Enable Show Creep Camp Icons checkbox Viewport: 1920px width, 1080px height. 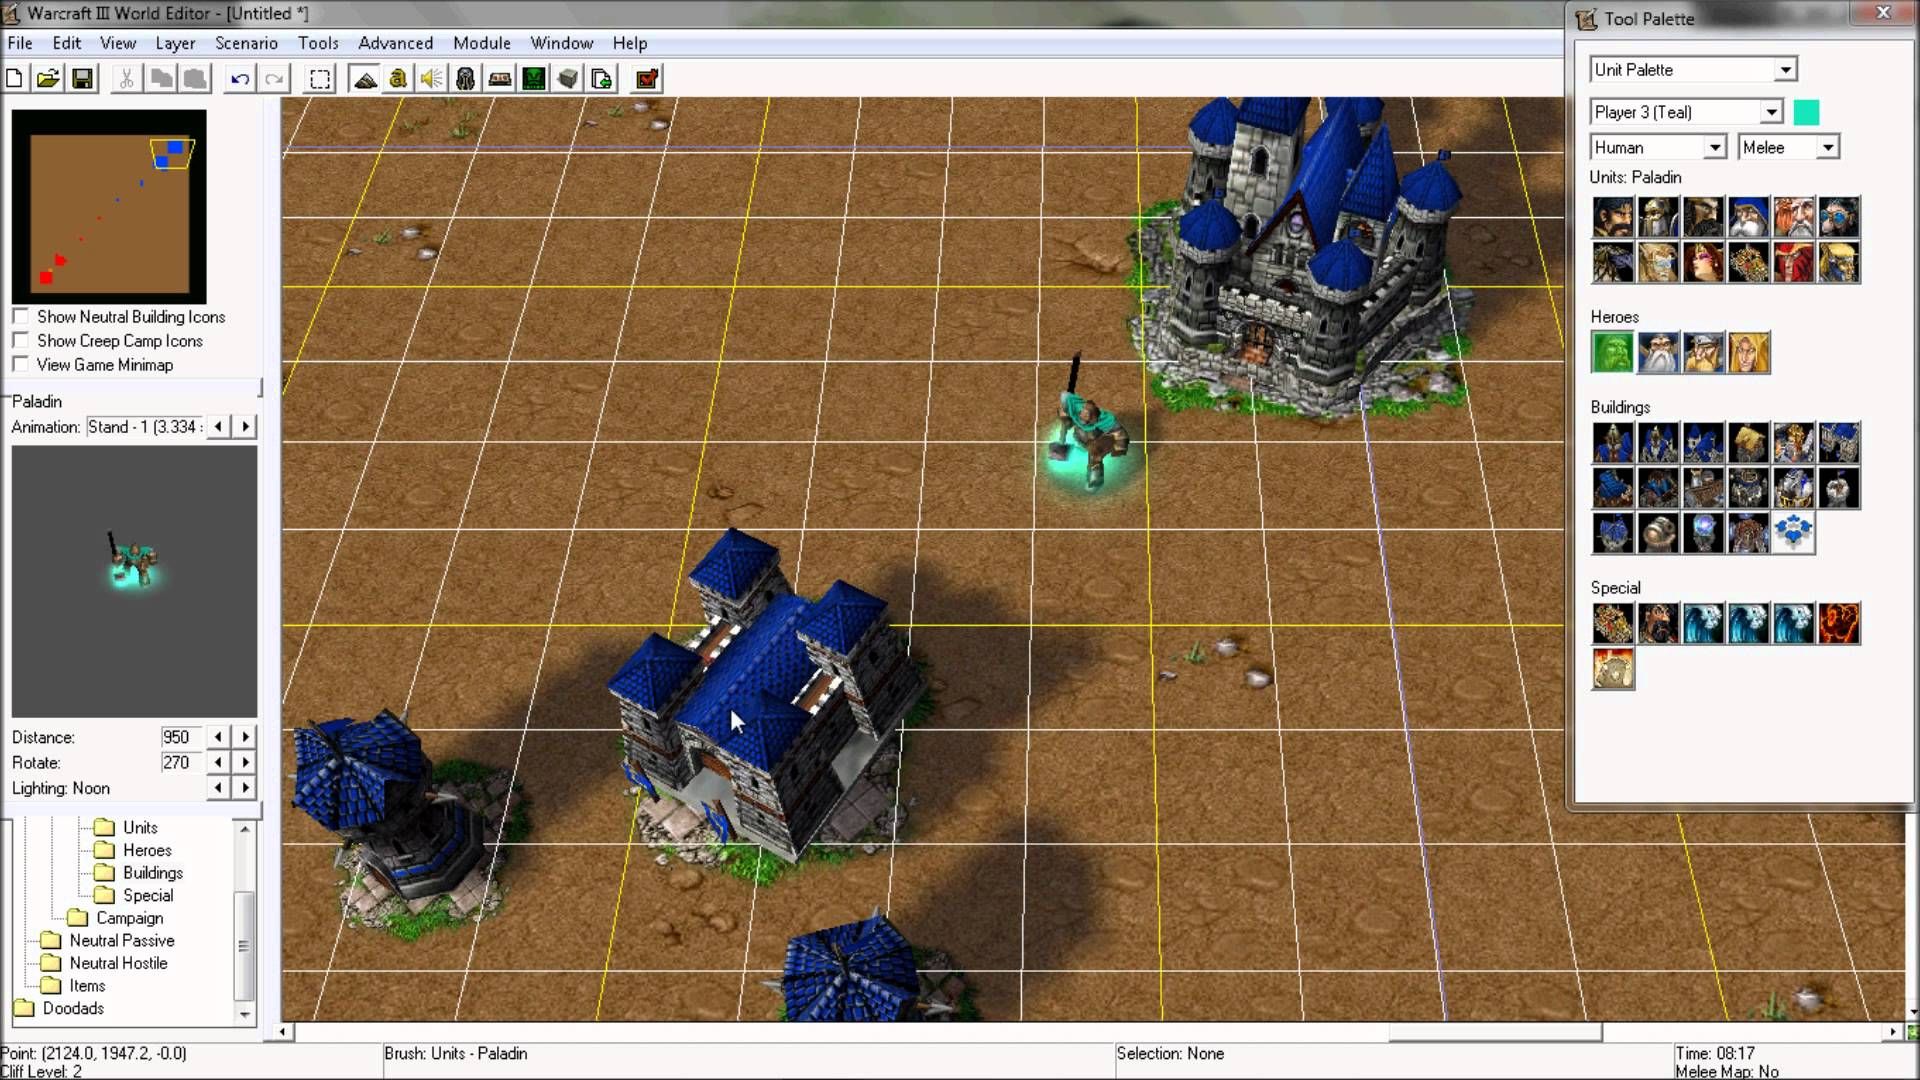21,340
